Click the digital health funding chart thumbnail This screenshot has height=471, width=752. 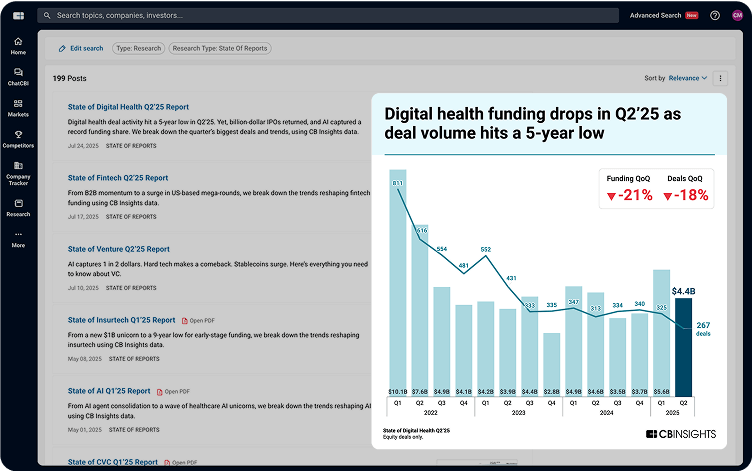(x=549, y=270)
